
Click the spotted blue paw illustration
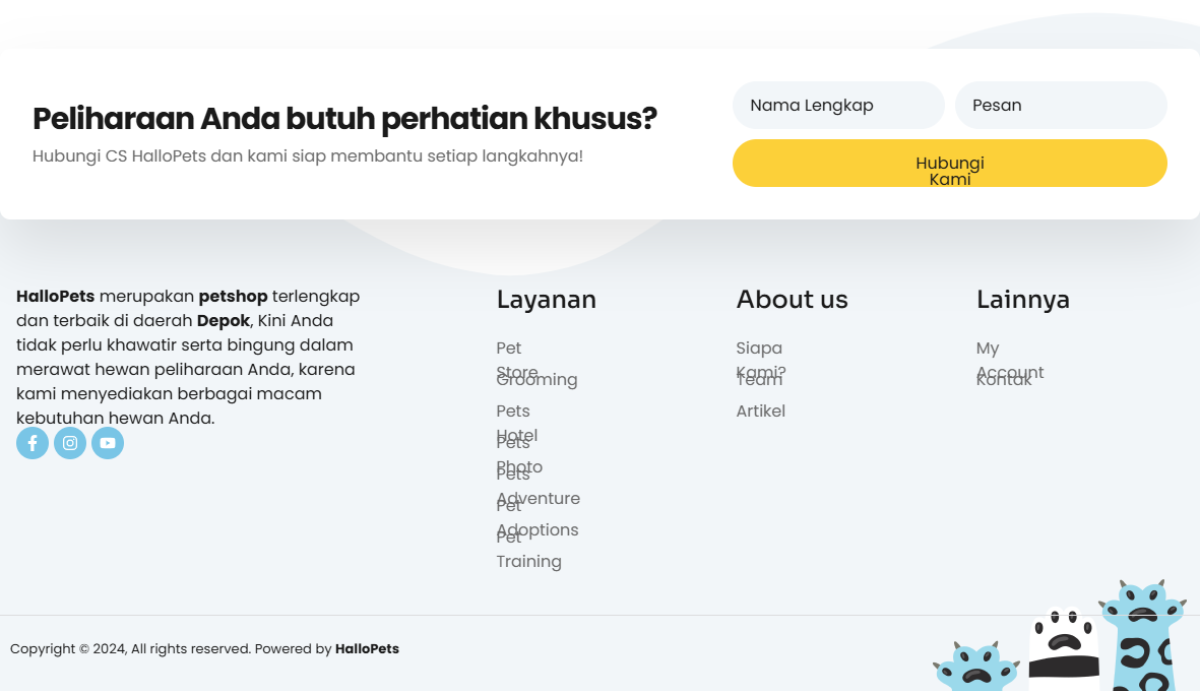[1143, 636]
